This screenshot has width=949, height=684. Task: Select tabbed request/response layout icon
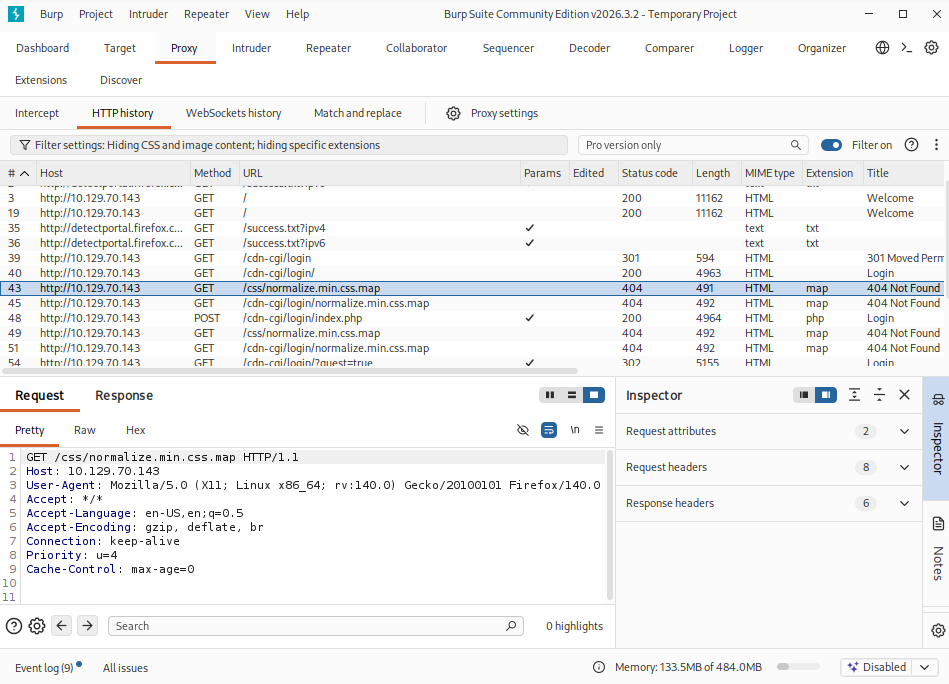point(594,395)
